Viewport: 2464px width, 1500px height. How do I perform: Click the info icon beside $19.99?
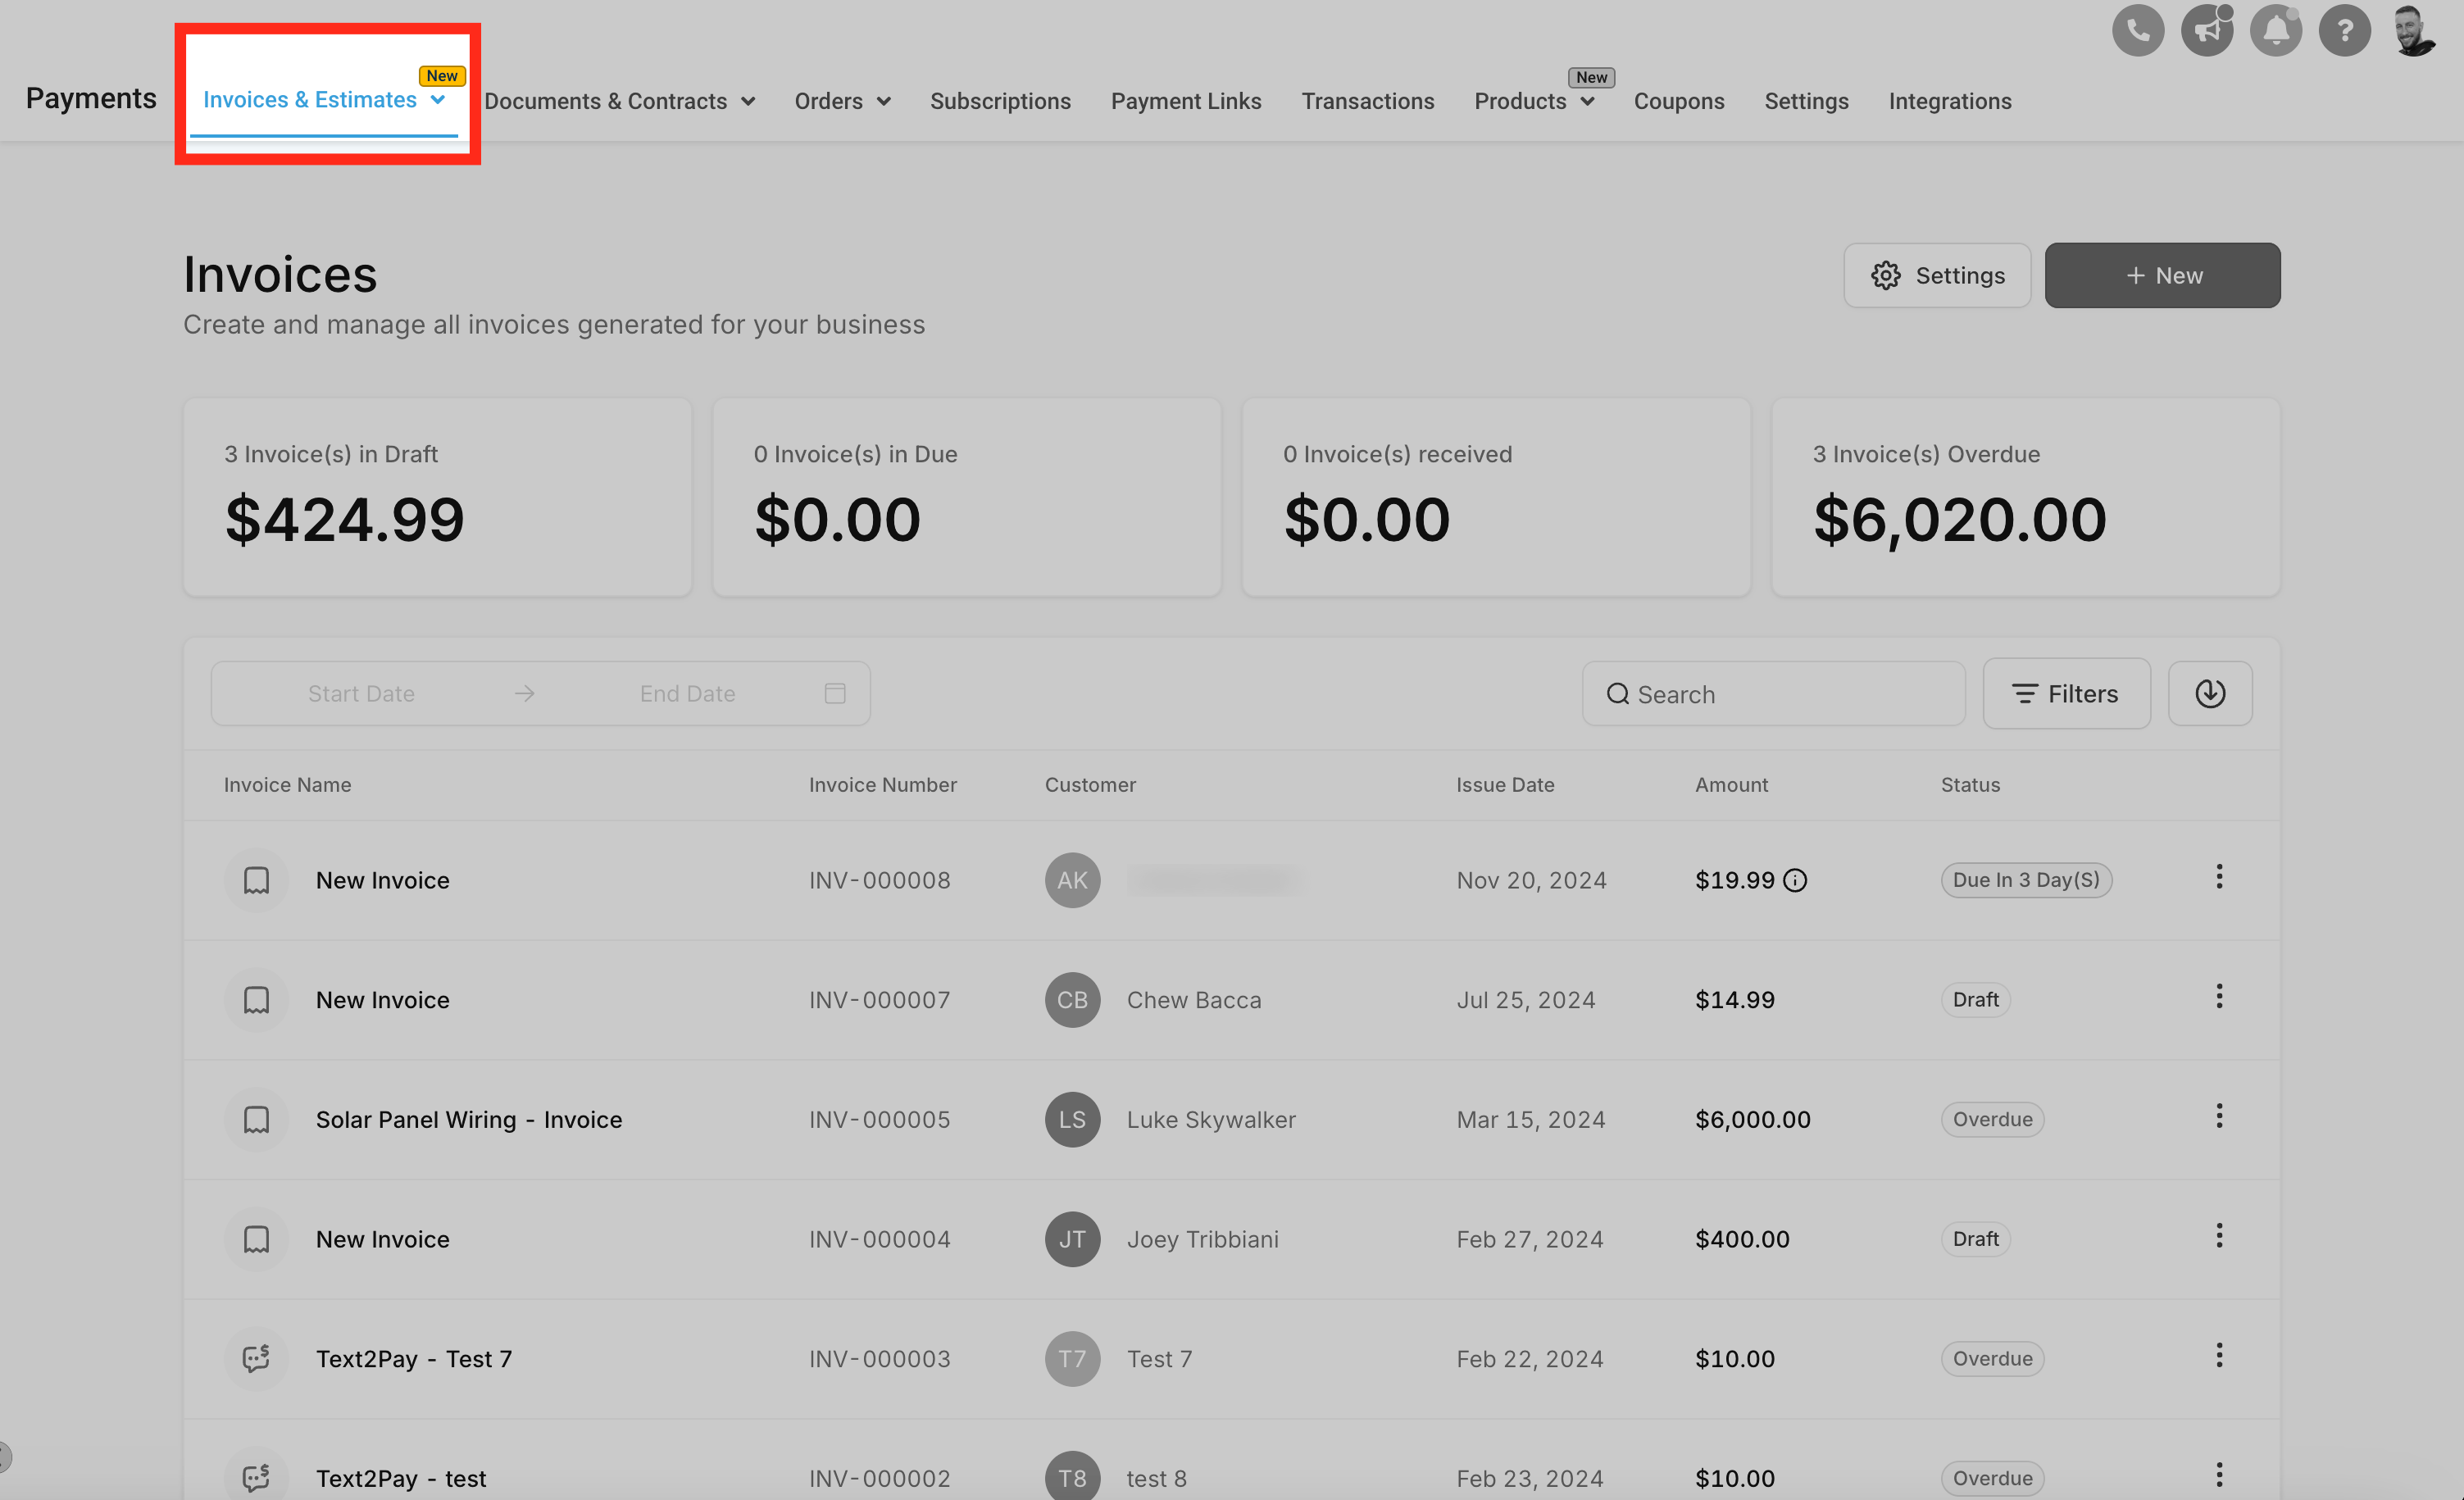coord(1795,880)
